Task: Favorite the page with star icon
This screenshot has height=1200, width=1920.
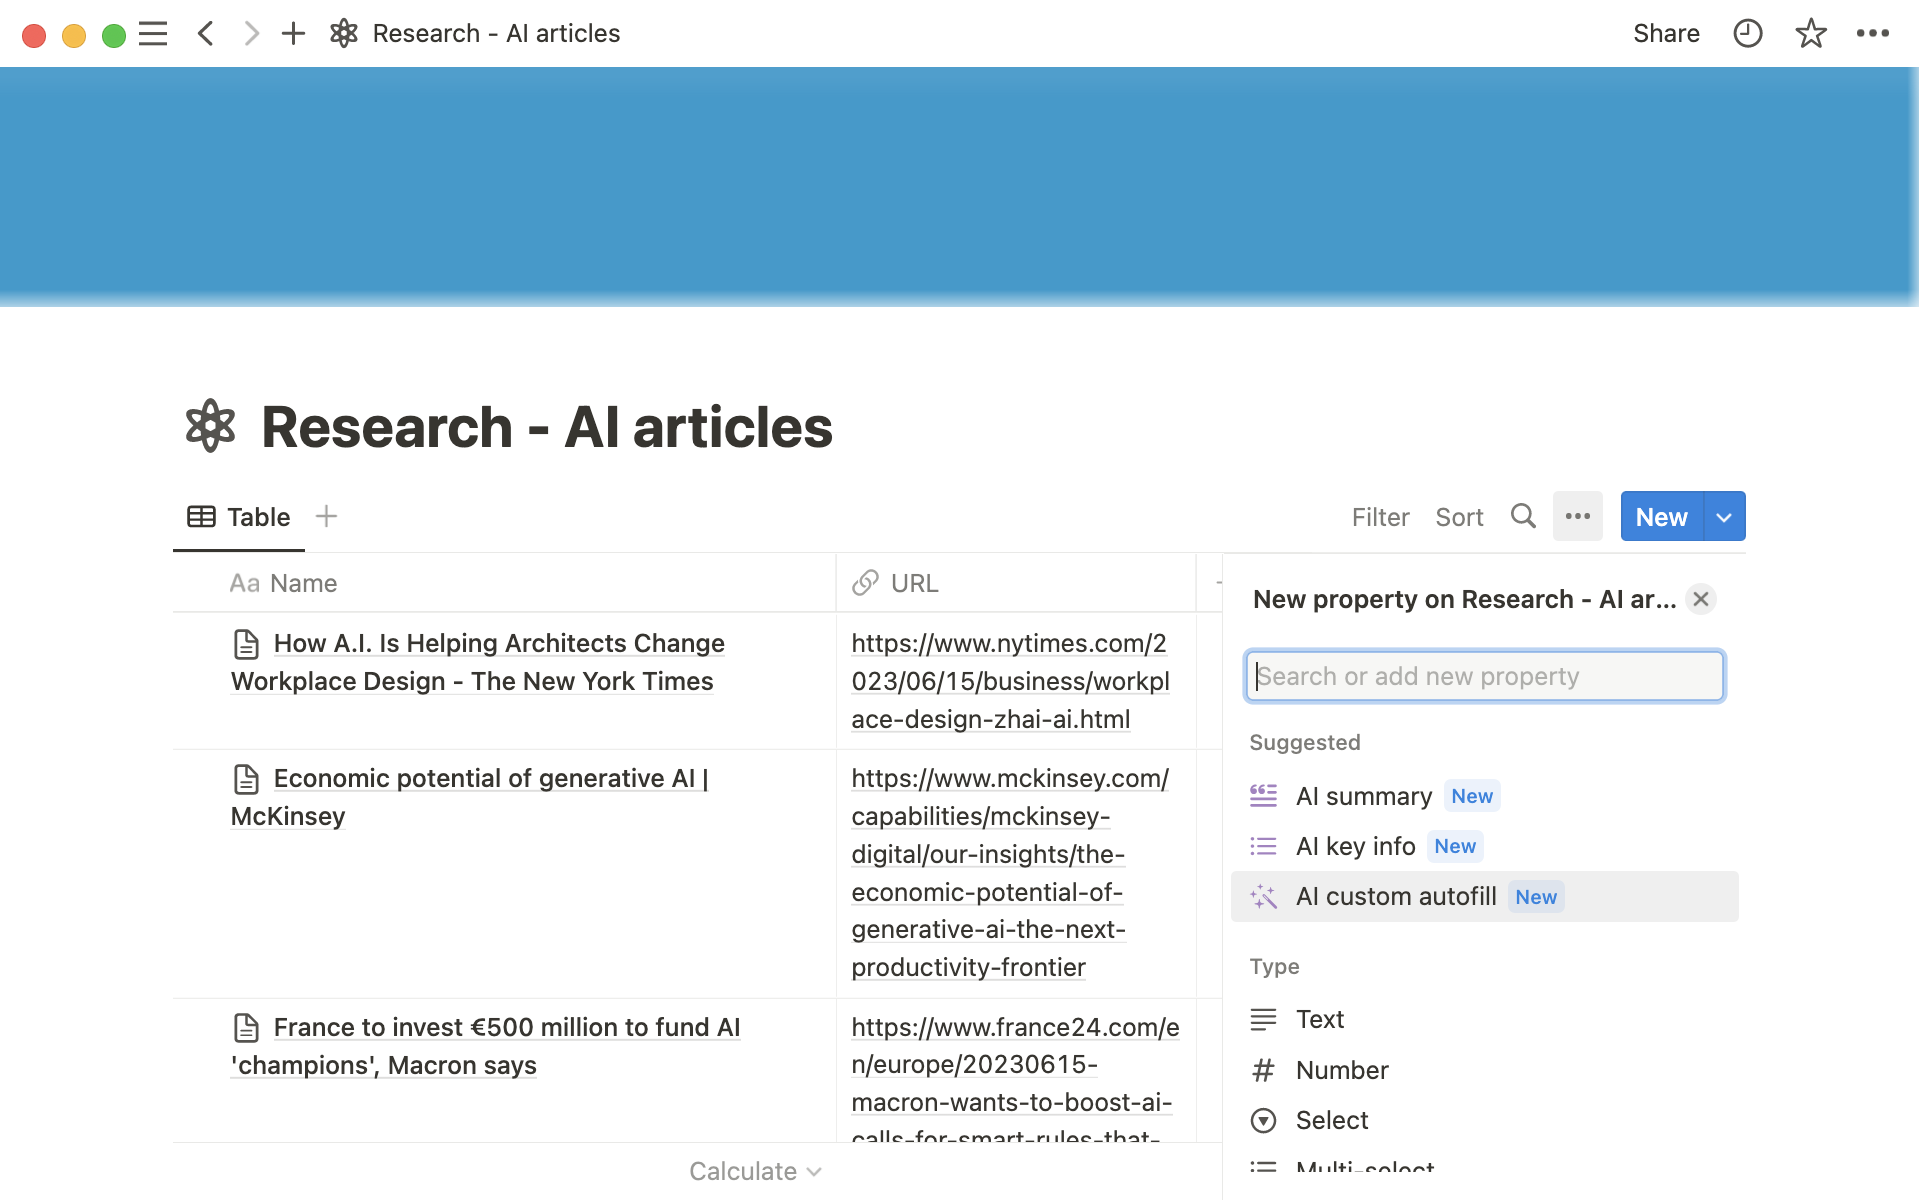Action: click(1810, 34)
